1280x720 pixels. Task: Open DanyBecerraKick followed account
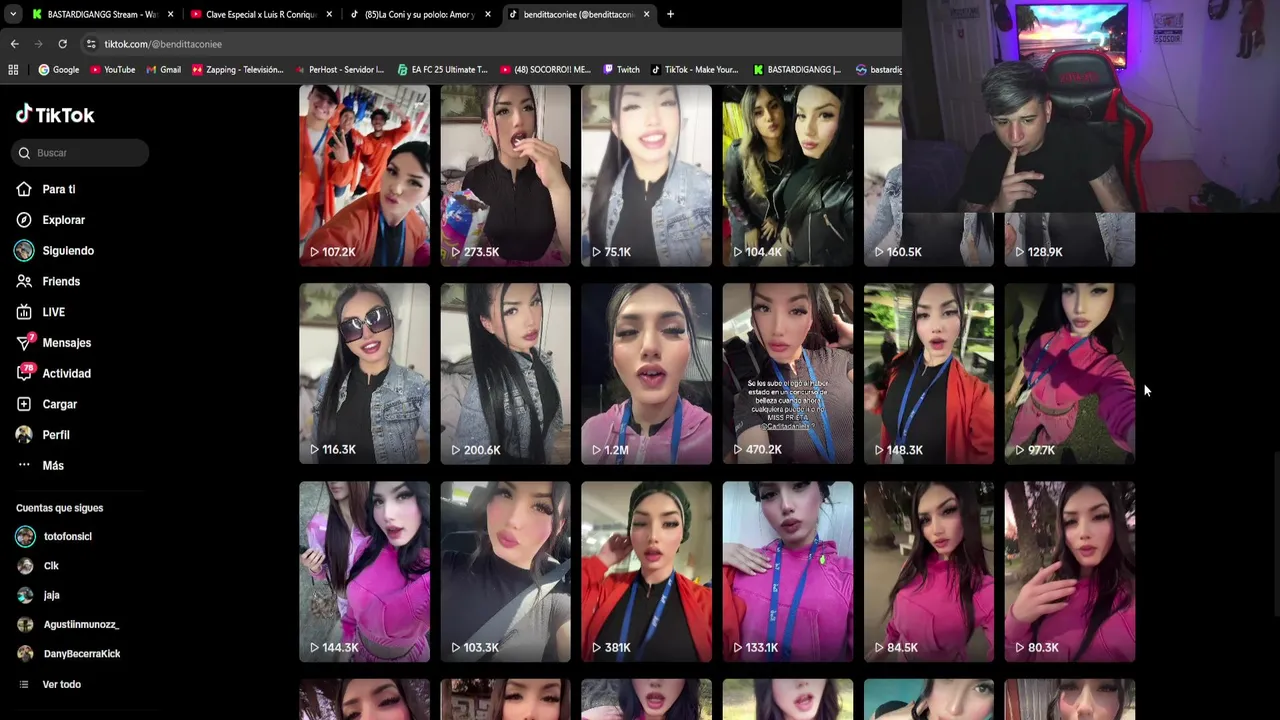68,654
